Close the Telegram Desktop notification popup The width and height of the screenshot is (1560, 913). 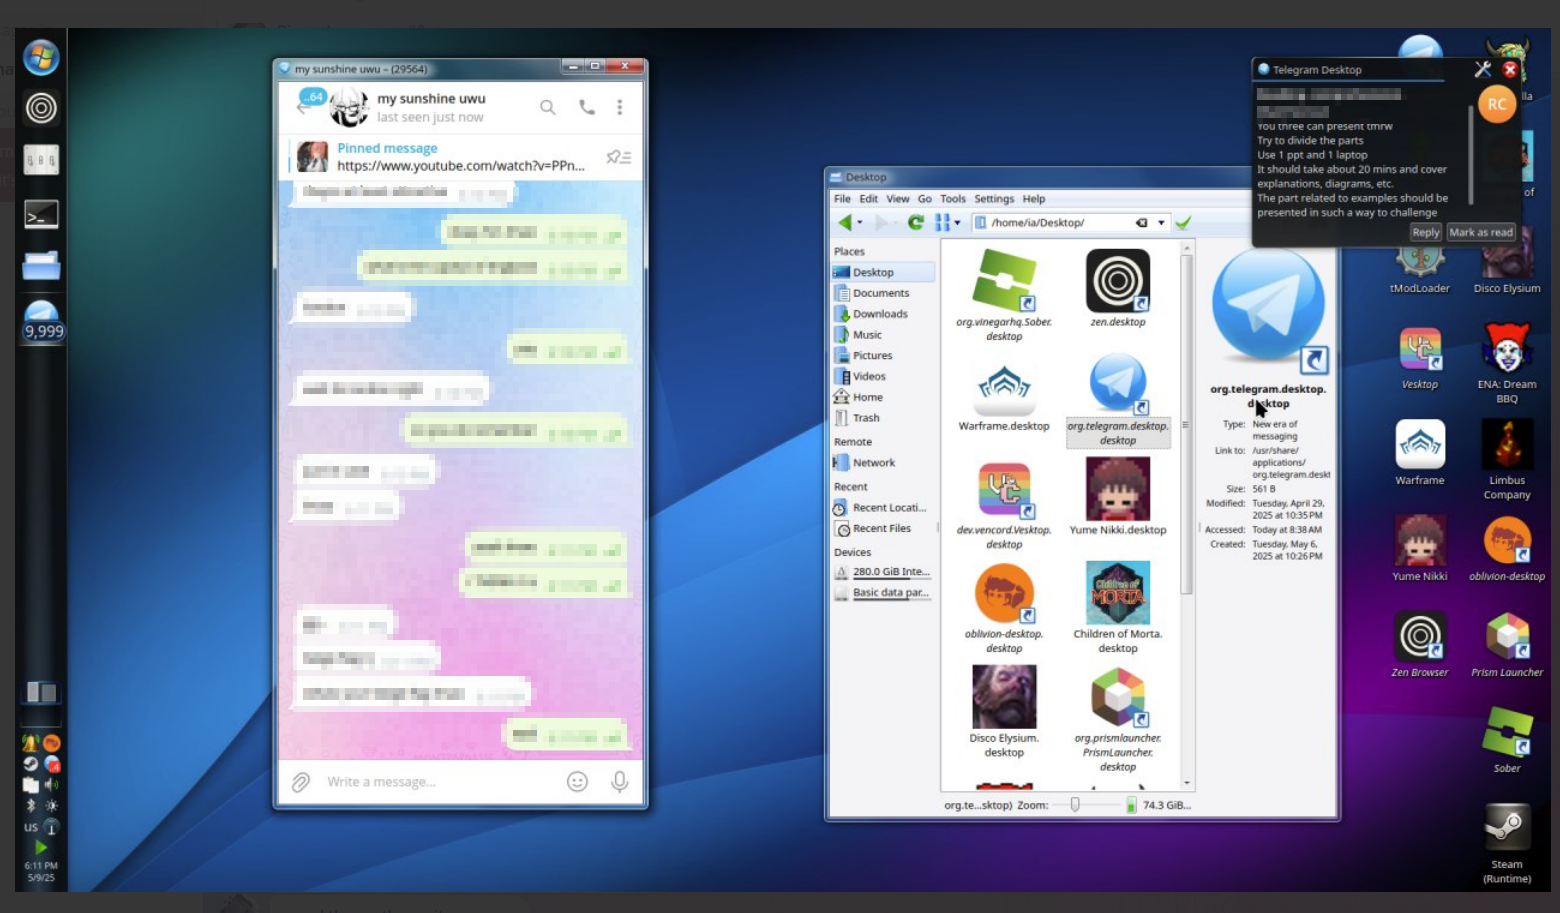[x=1510, y=69]
